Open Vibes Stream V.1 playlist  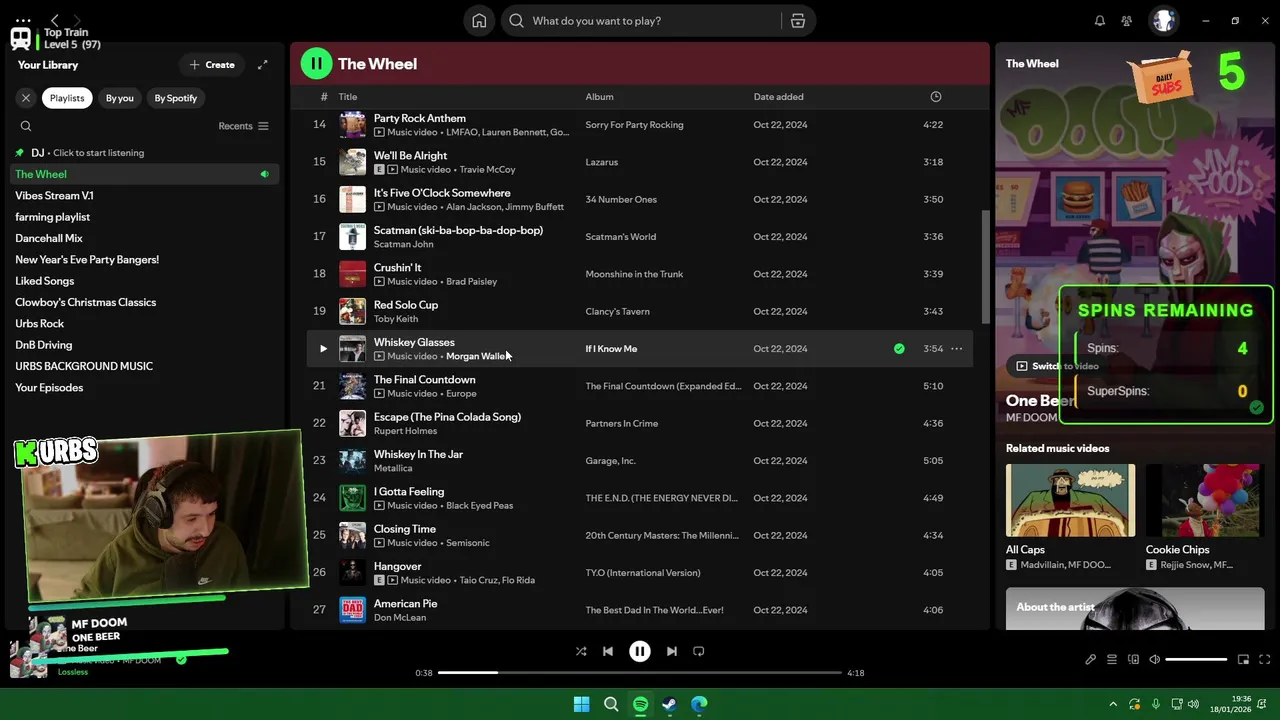point(145,196)
